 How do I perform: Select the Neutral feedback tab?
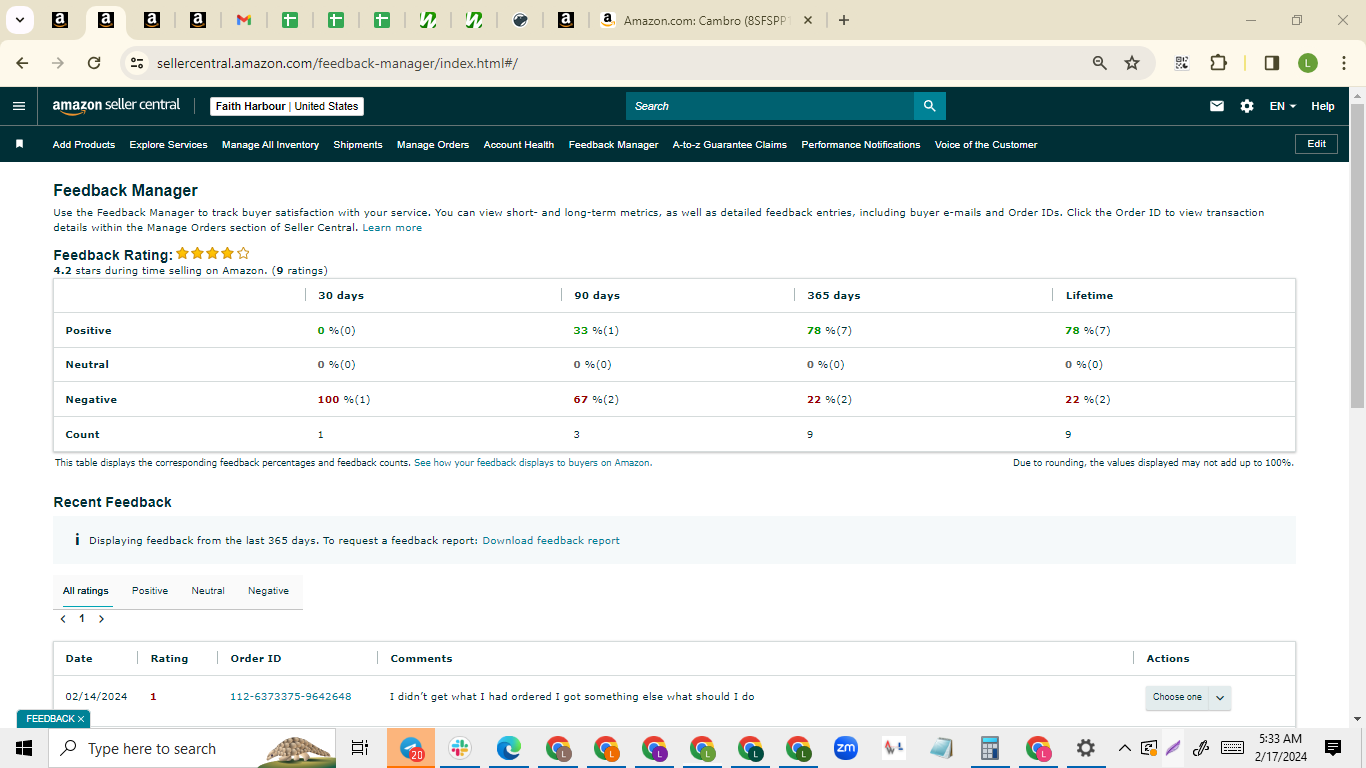pyautogui.click(x=208, y=591)
